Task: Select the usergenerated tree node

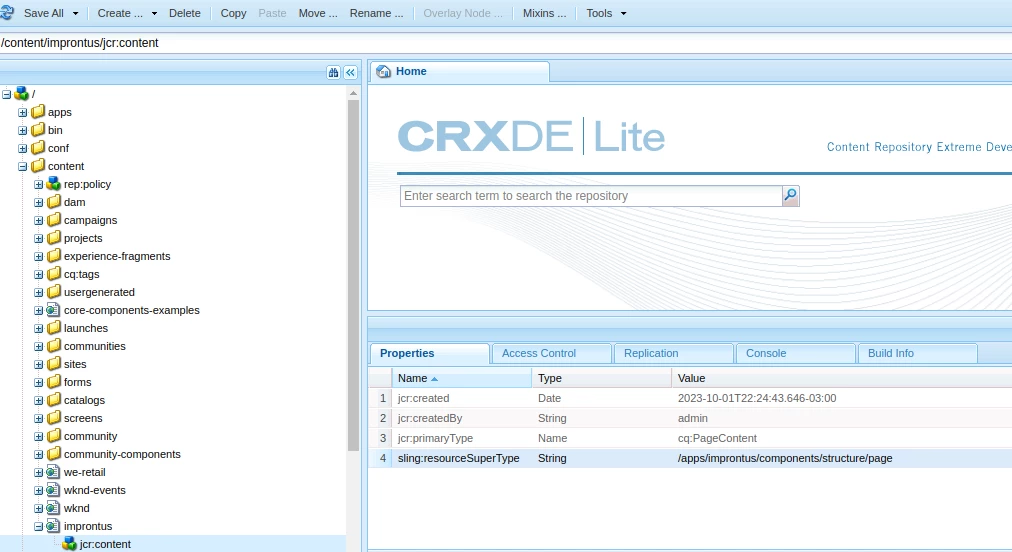Action: pos(99,292)
